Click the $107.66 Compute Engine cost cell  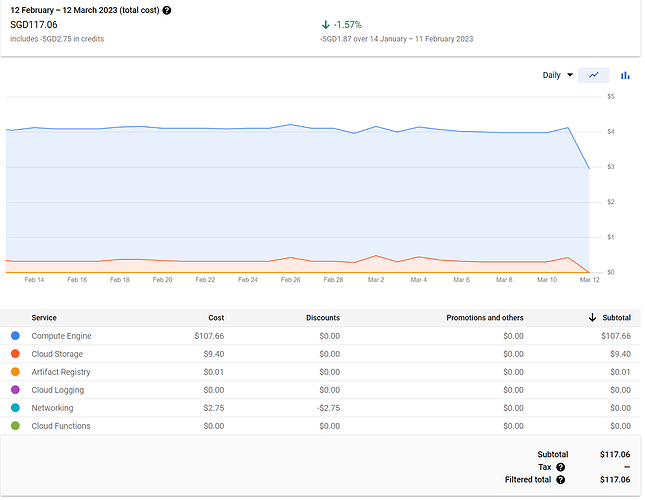click(209, 336)
